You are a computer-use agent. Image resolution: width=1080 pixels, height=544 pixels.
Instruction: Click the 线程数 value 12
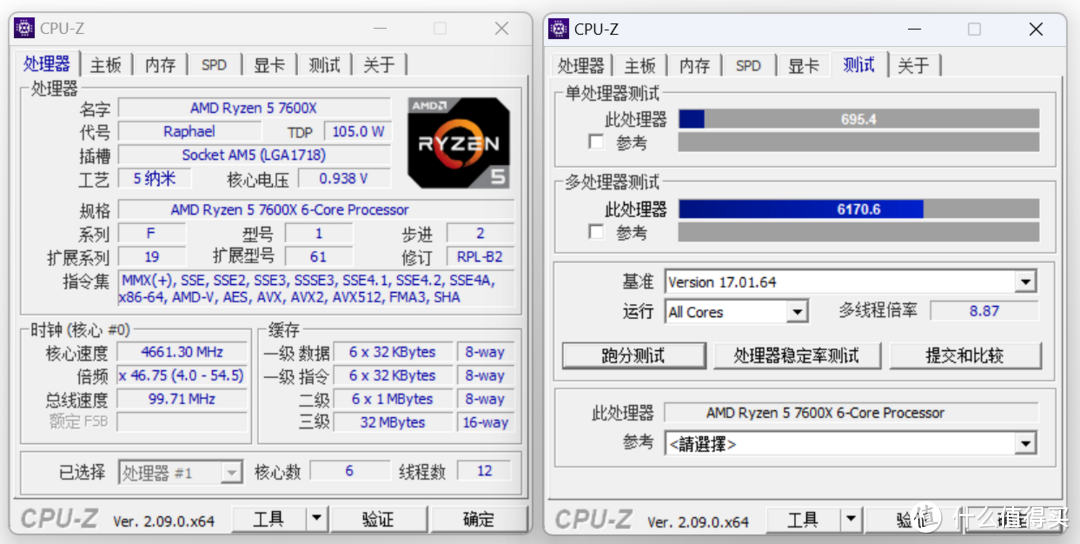point(484,471)
